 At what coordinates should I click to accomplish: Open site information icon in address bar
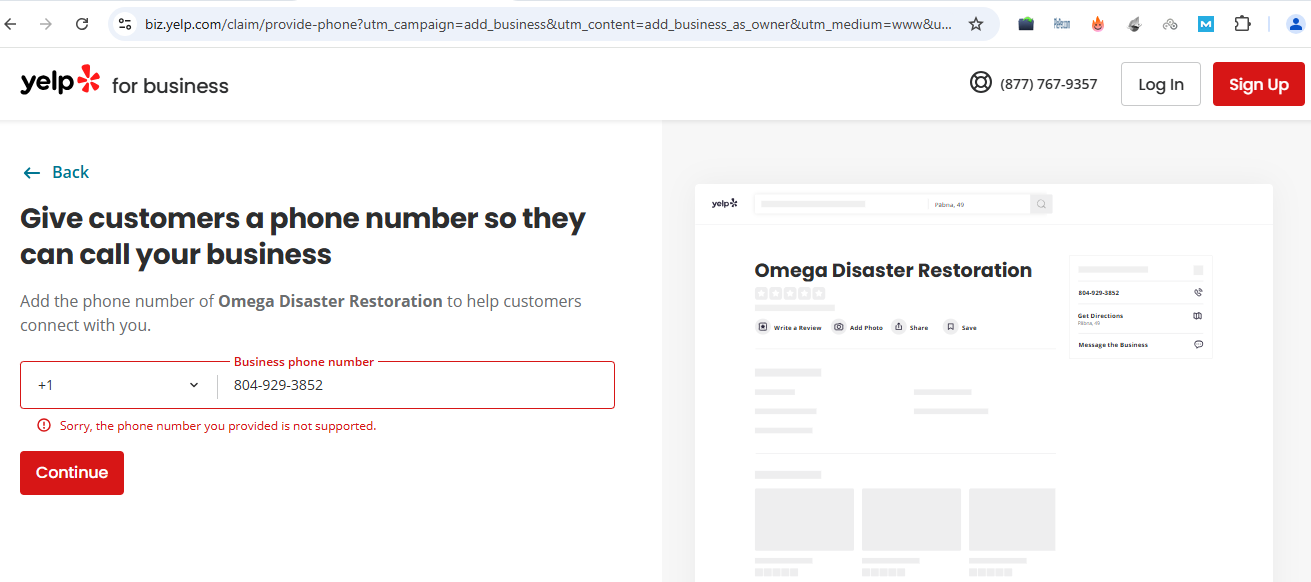pos(124,24)
